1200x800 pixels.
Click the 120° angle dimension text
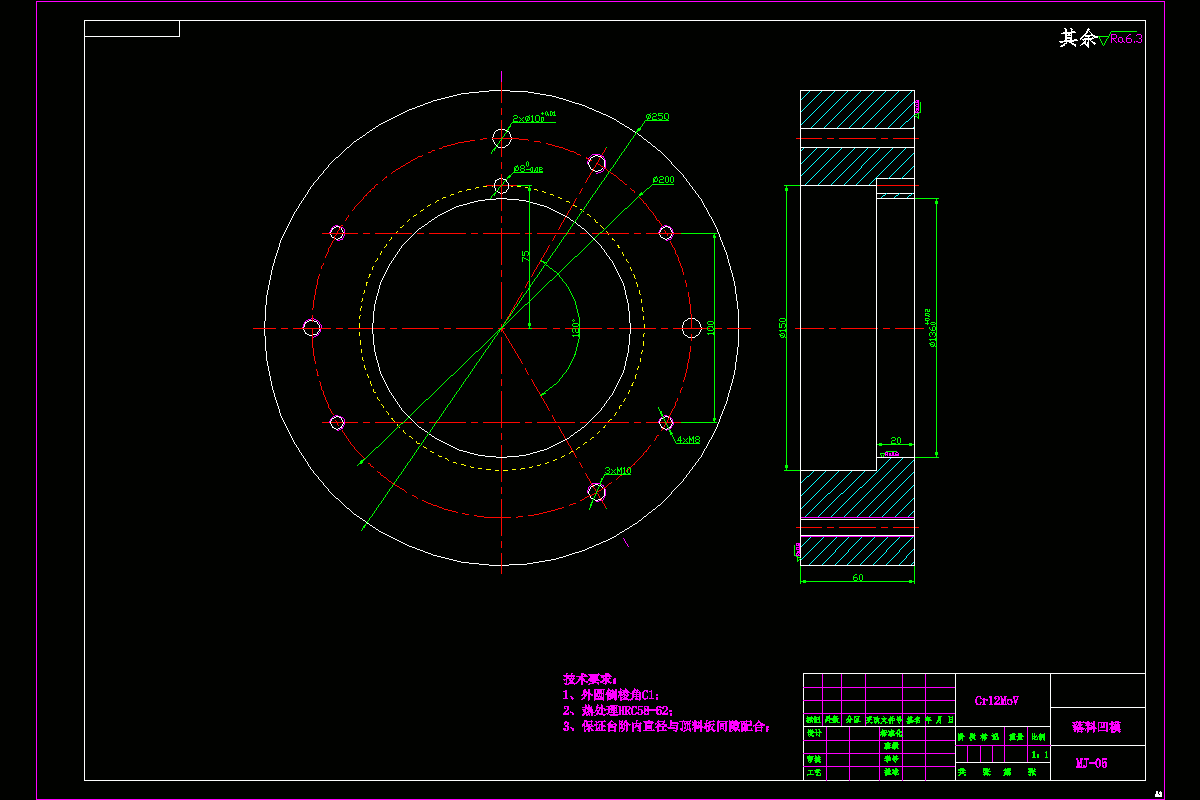575,329
